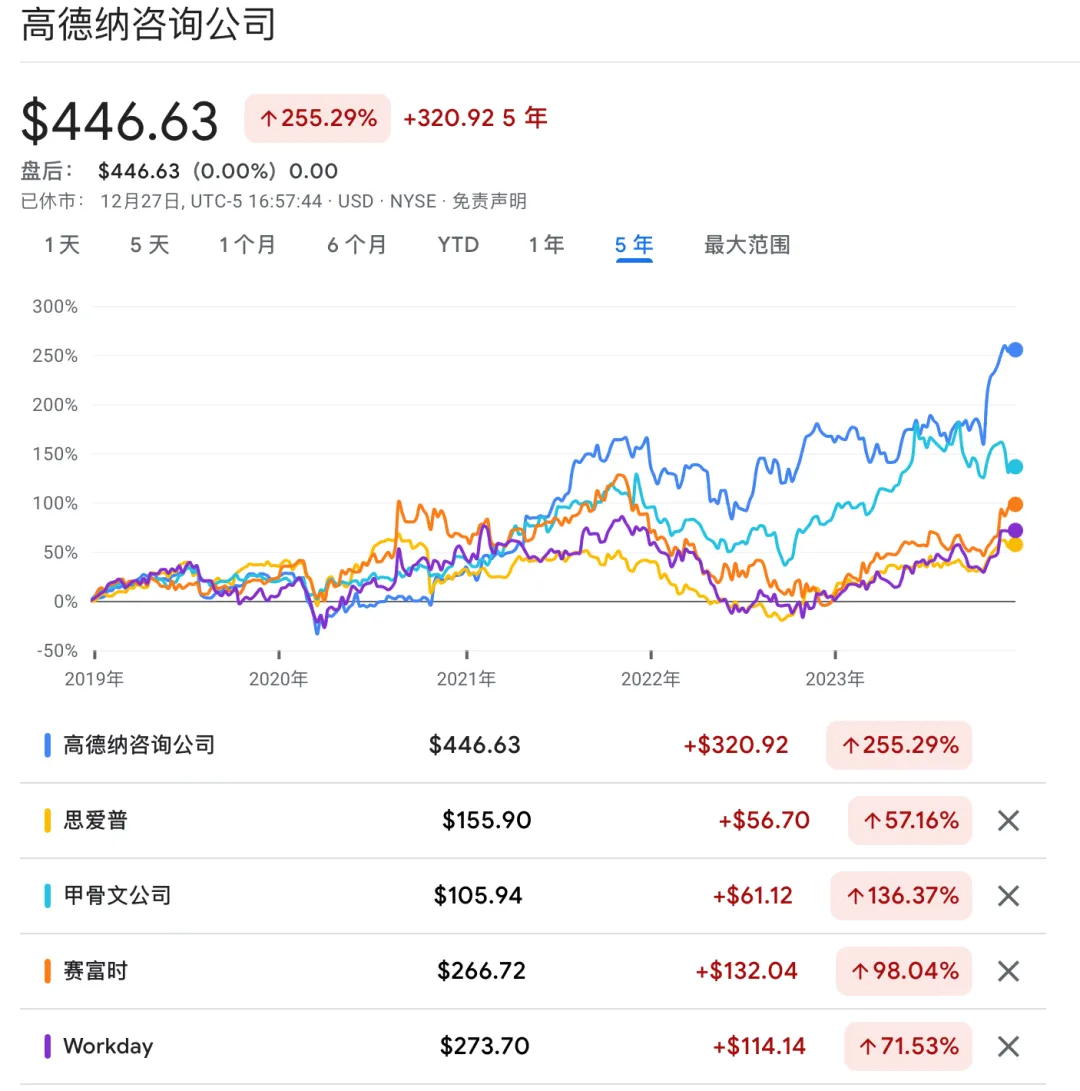Show the 最大范围 chart range
The height and width of the screenshot is (1091, 1080).
pos(747,245)
